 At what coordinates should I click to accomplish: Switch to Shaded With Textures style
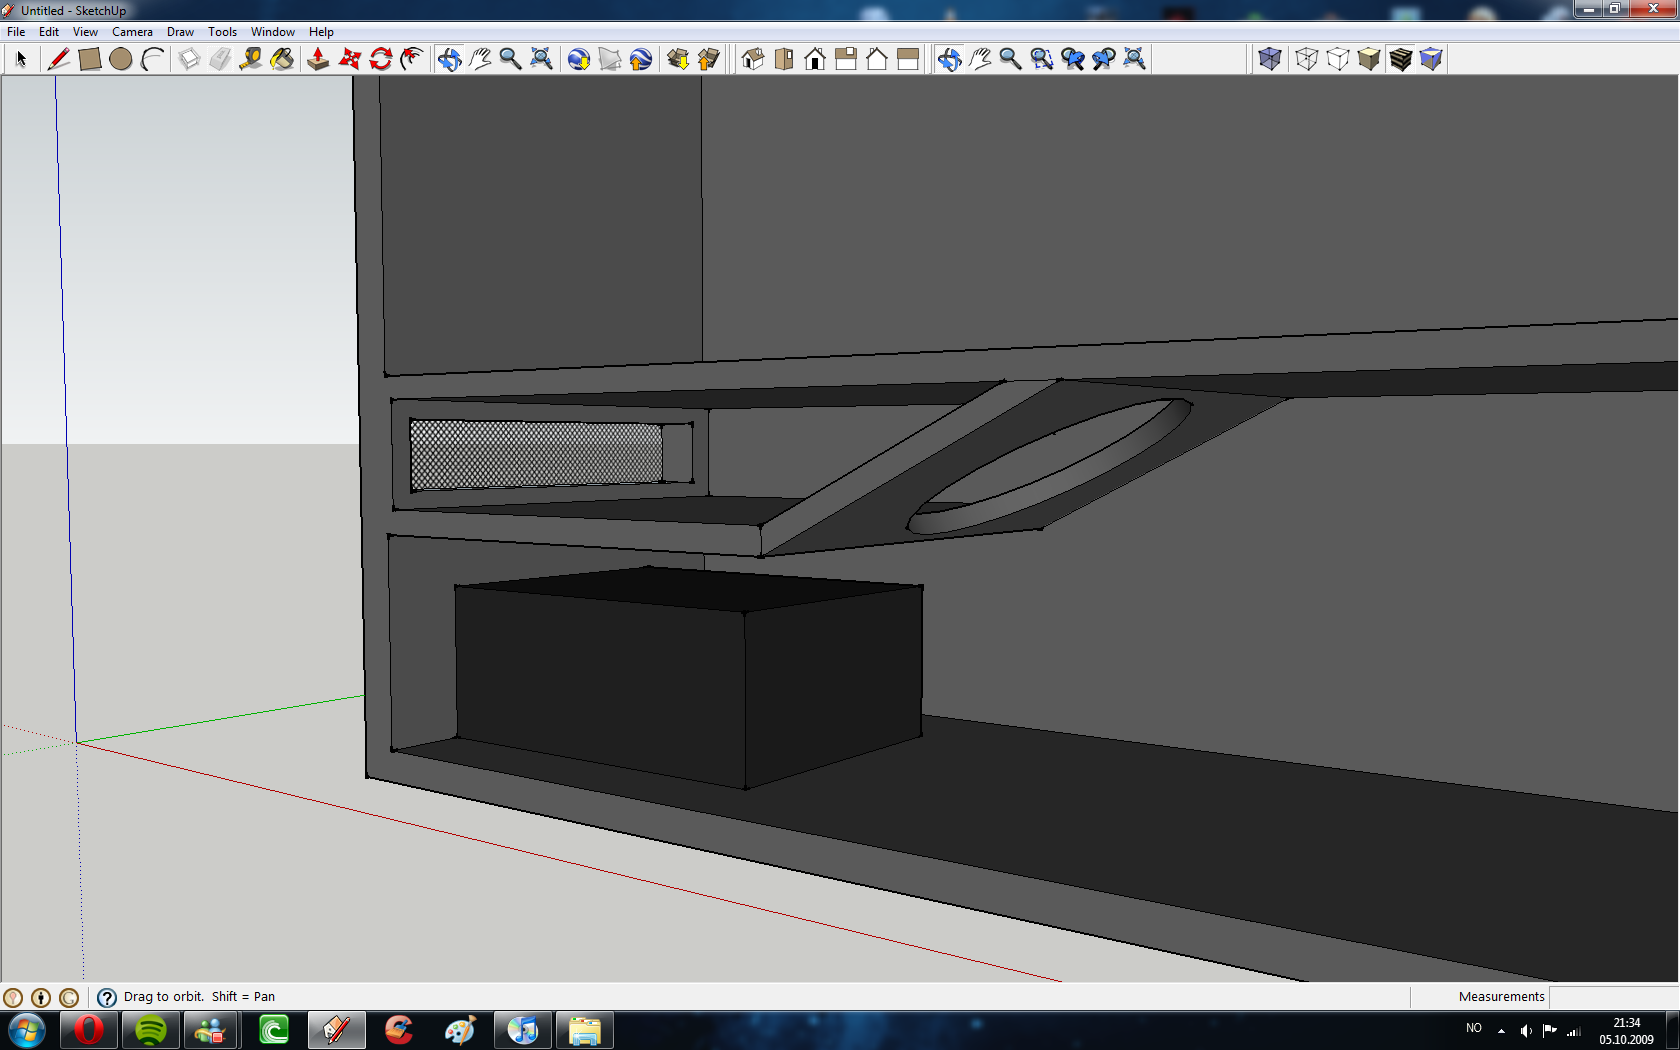coord(1401,59)
